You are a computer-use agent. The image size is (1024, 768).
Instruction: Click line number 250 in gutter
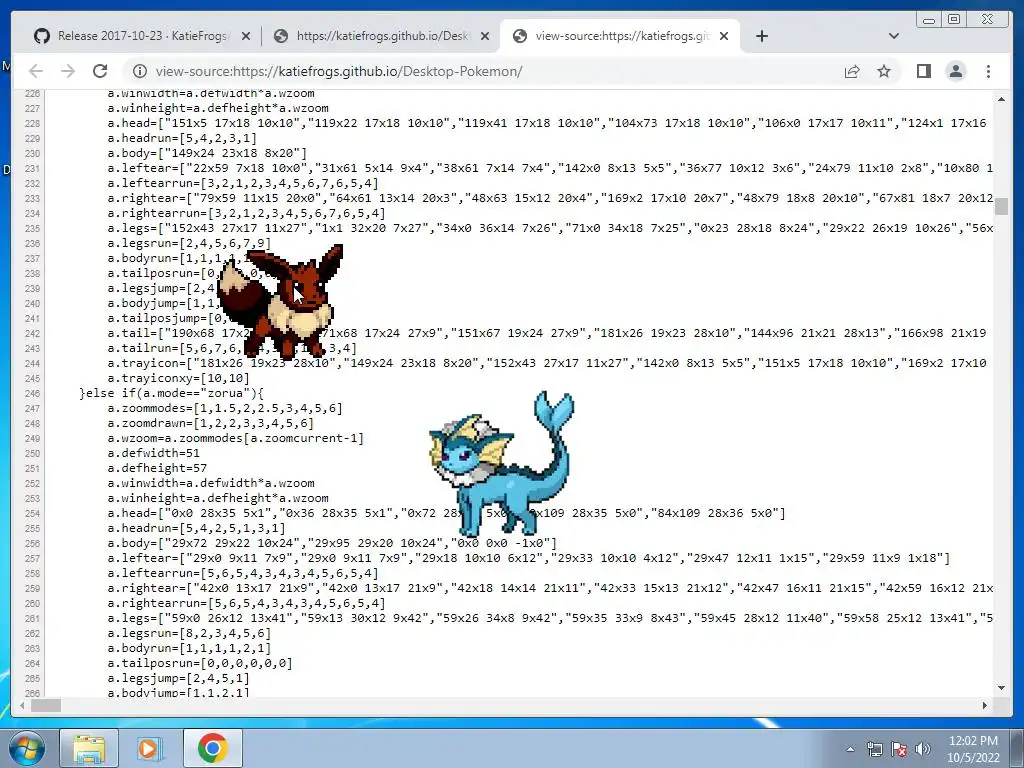[33, 454]
